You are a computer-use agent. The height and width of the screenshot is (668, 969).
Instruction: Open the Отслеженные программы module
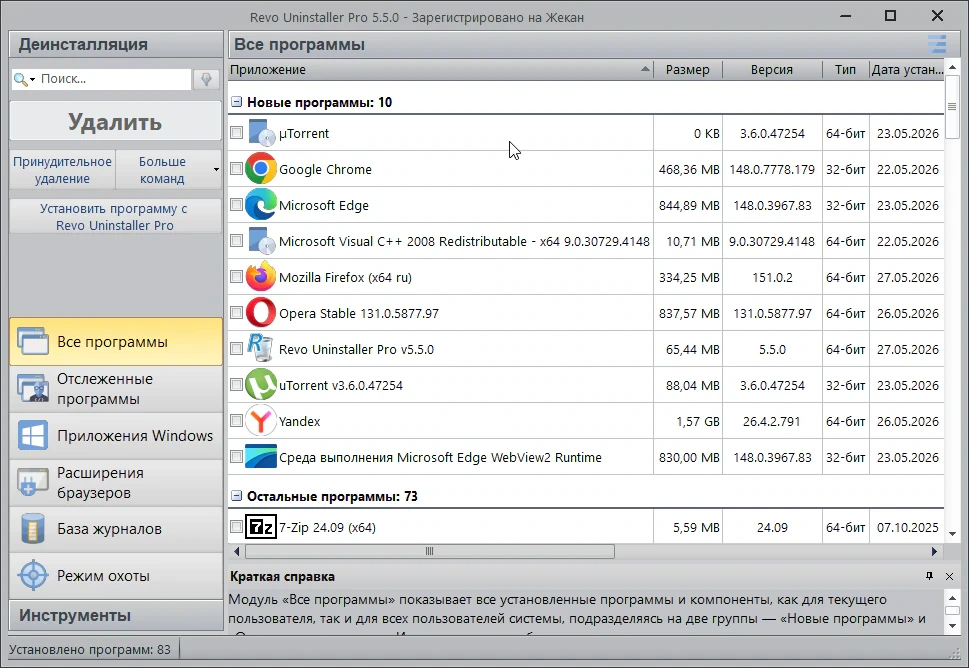116,389
